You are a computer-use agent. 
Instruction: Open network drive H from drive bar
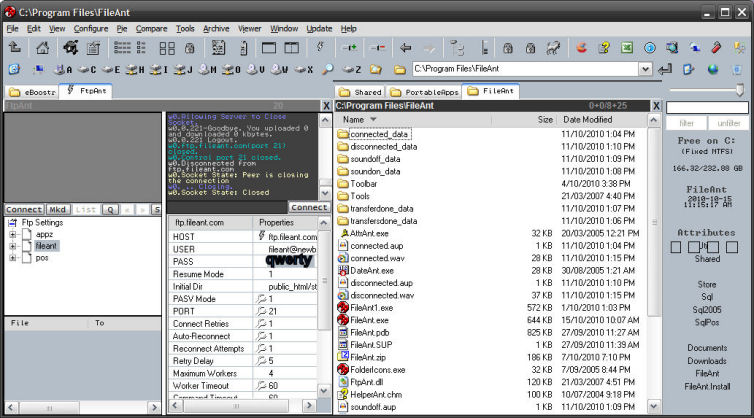135,70
